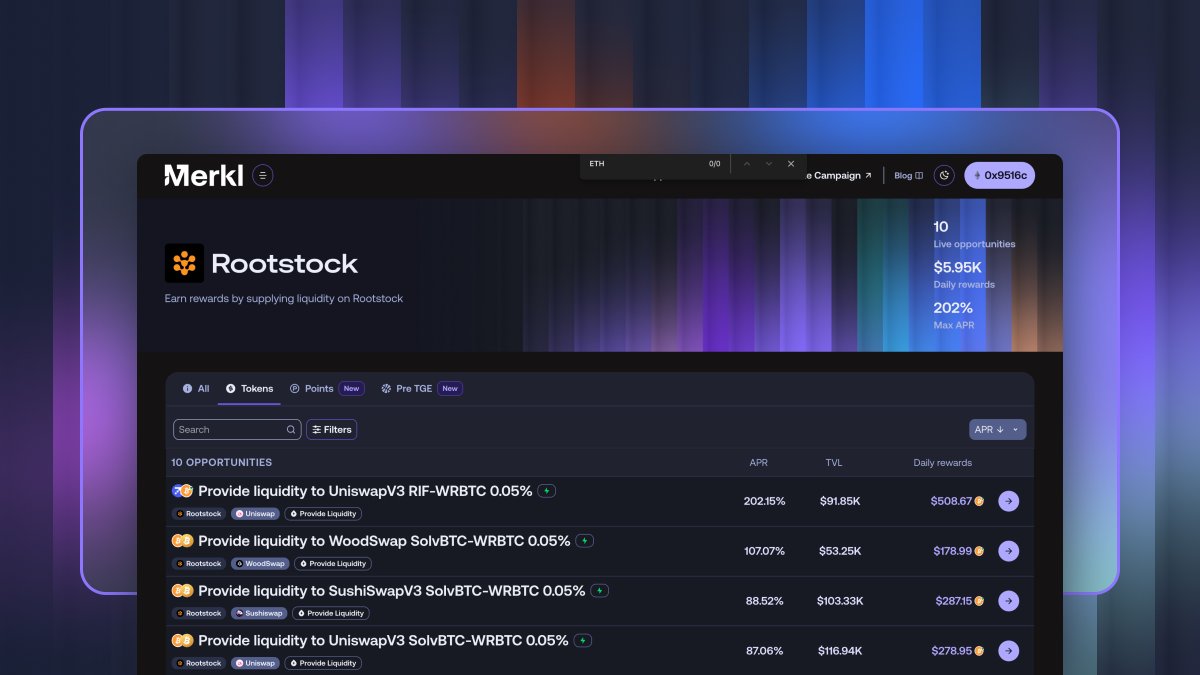Click the 87.06% APR value
Image resolution: width=1200 pixels, height=675 pixels.
click(765, 651)
